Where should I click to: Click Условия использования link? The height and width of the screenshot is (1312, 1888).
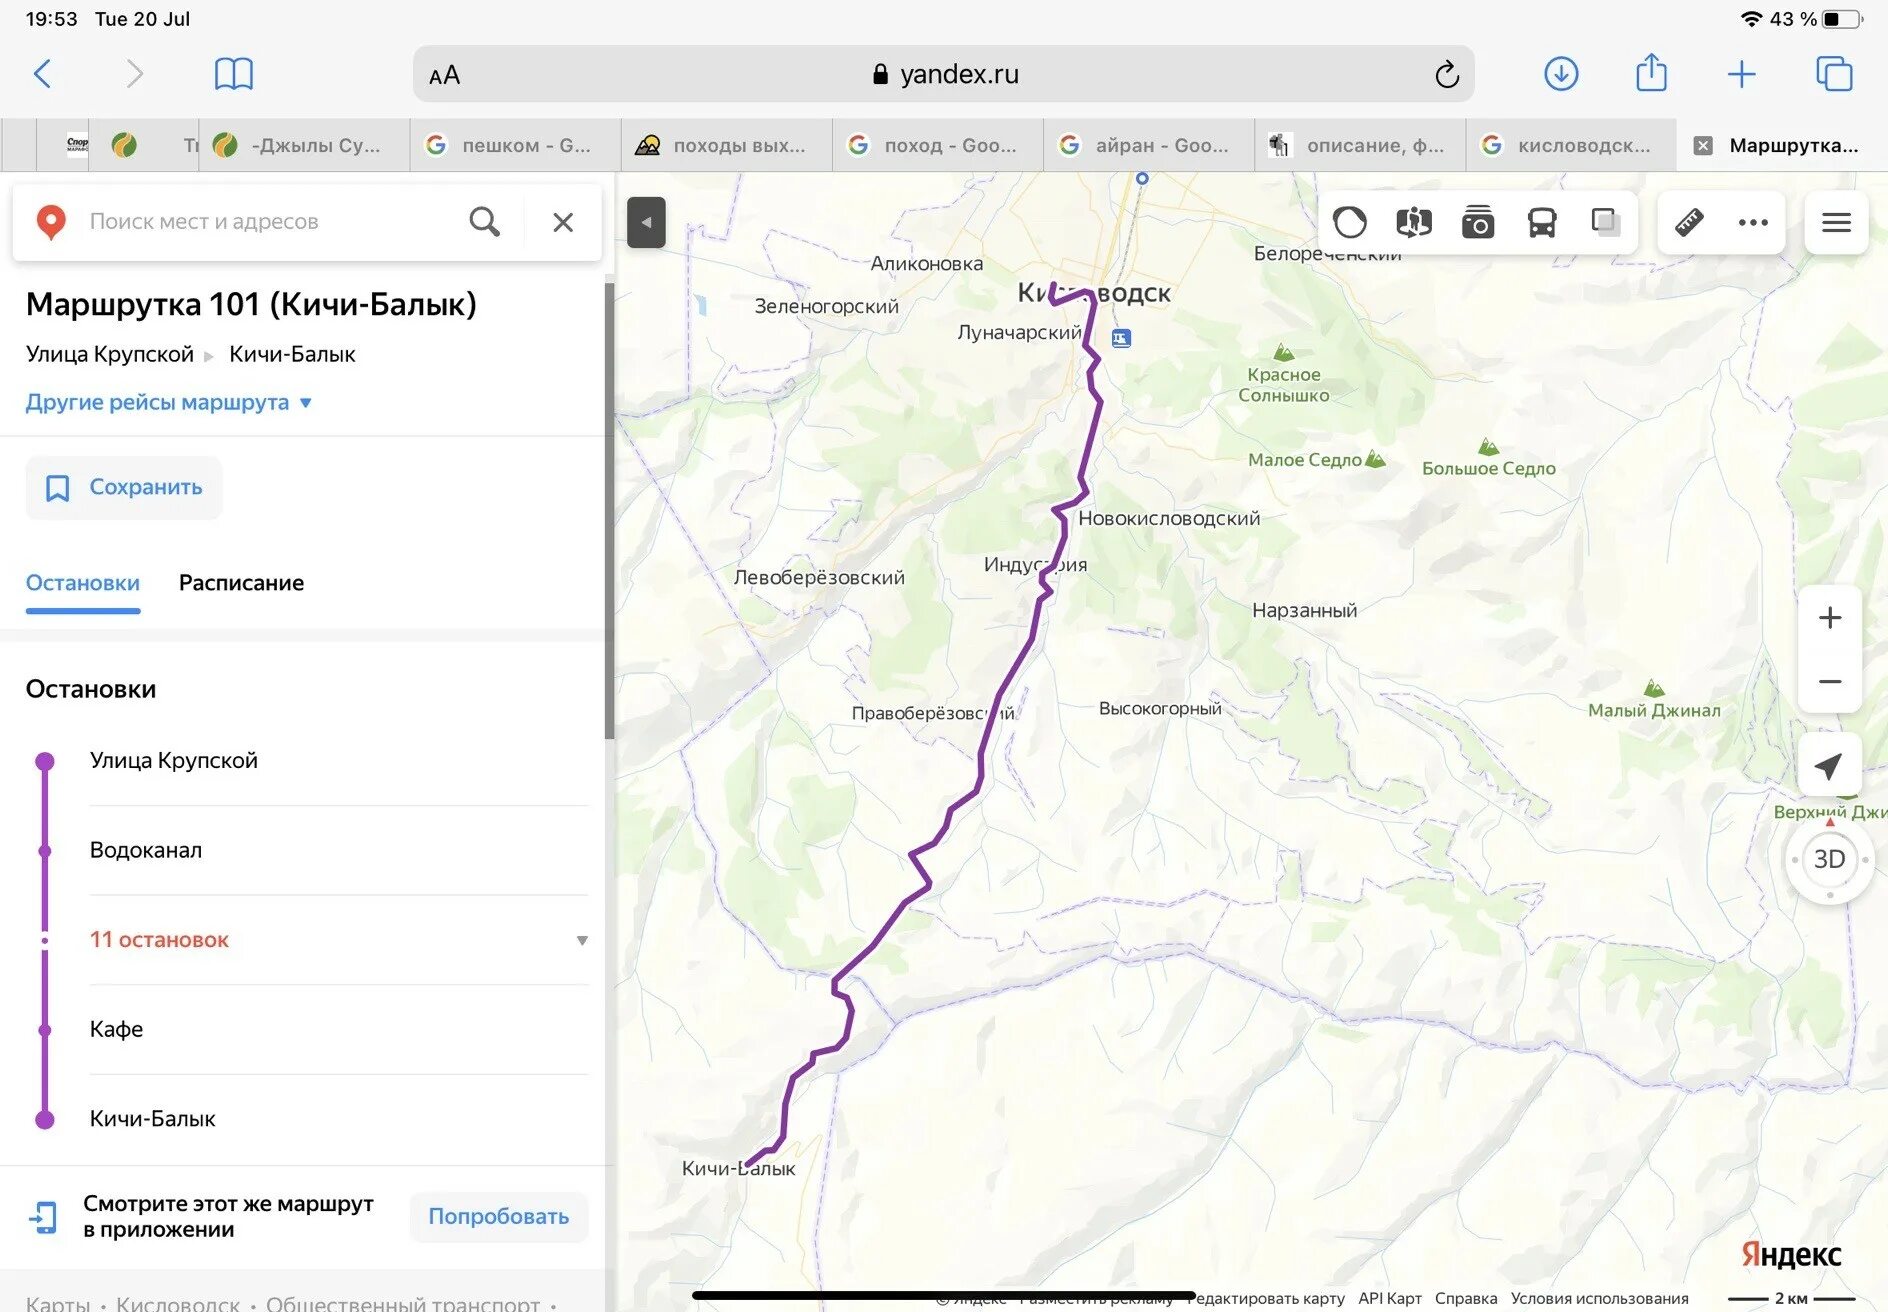coord(1599,1299)
